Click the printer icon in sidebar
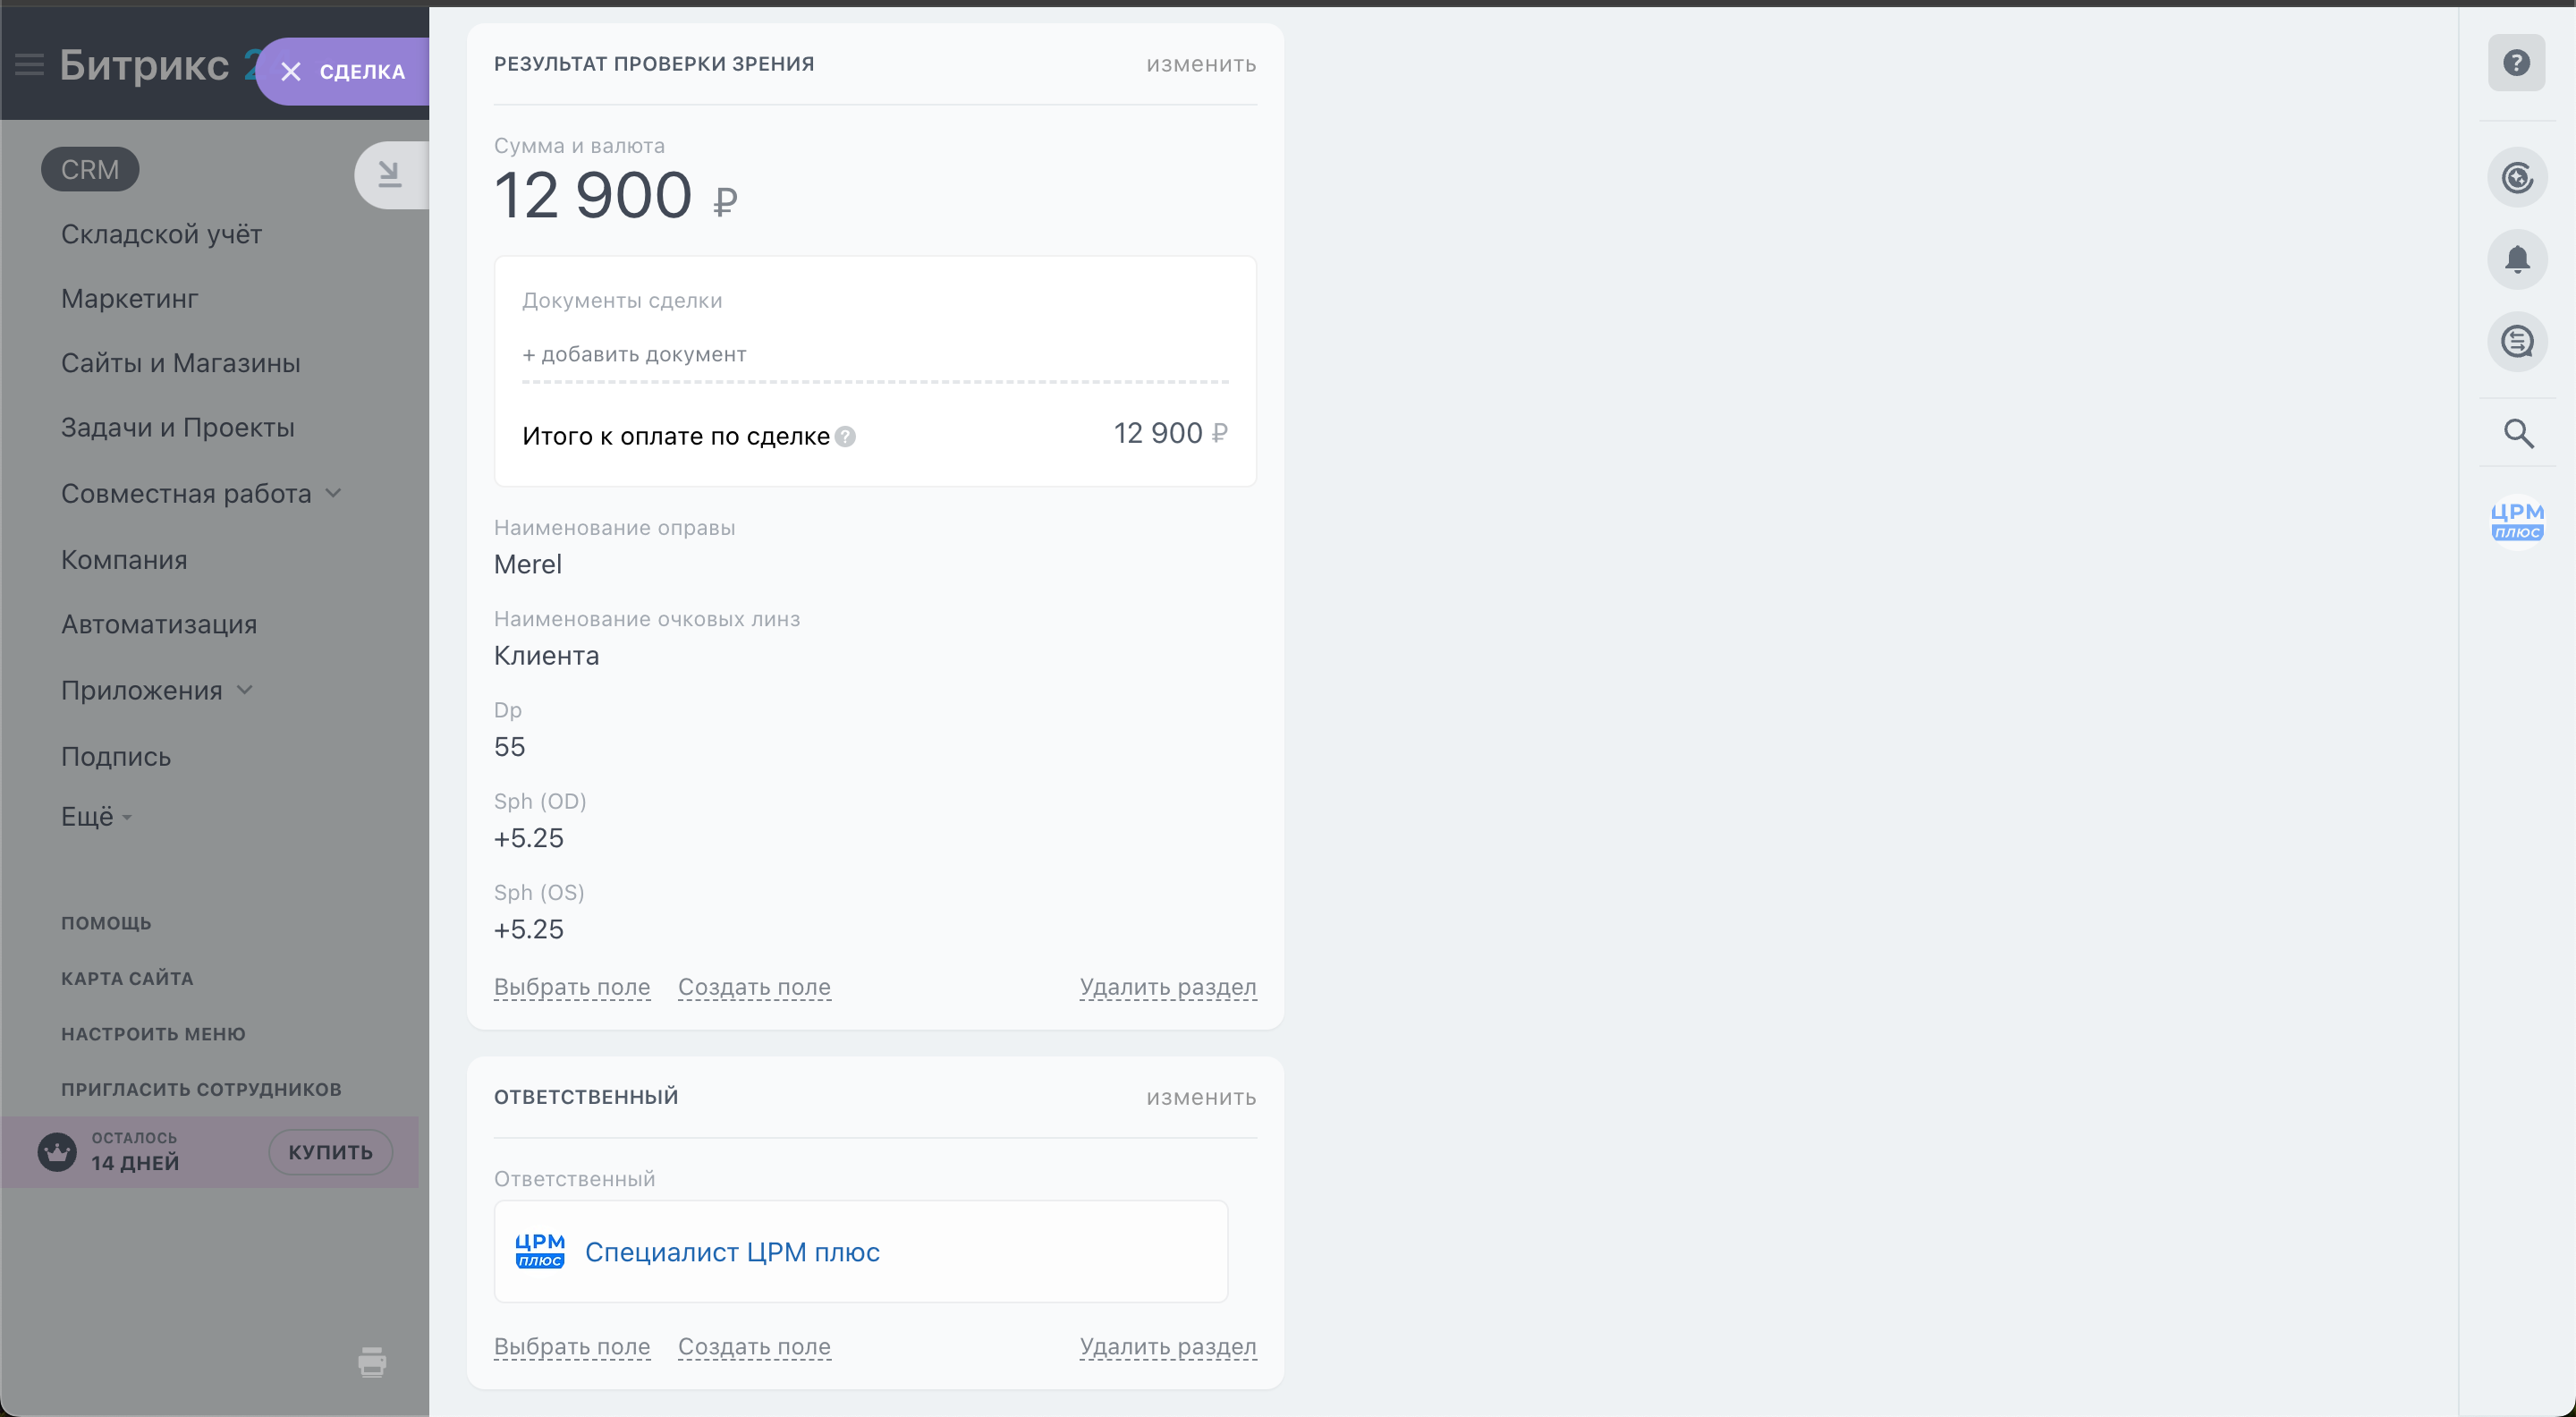This screenshot has height=1417, width=2576. point(372,1361)
